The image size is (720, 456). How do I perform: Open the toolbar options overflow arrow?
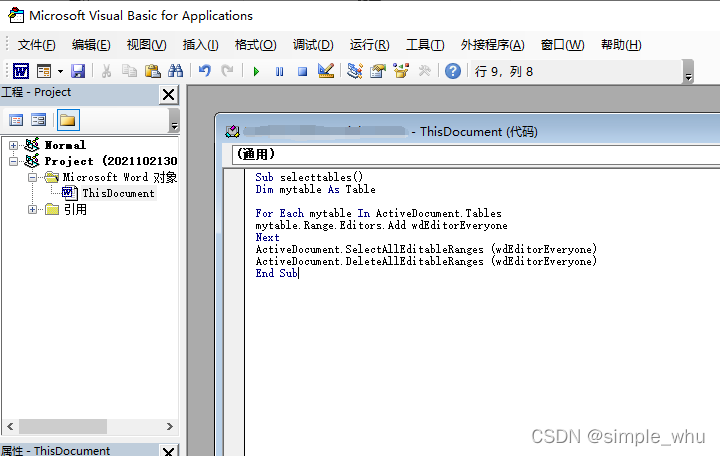click(688, 72)
